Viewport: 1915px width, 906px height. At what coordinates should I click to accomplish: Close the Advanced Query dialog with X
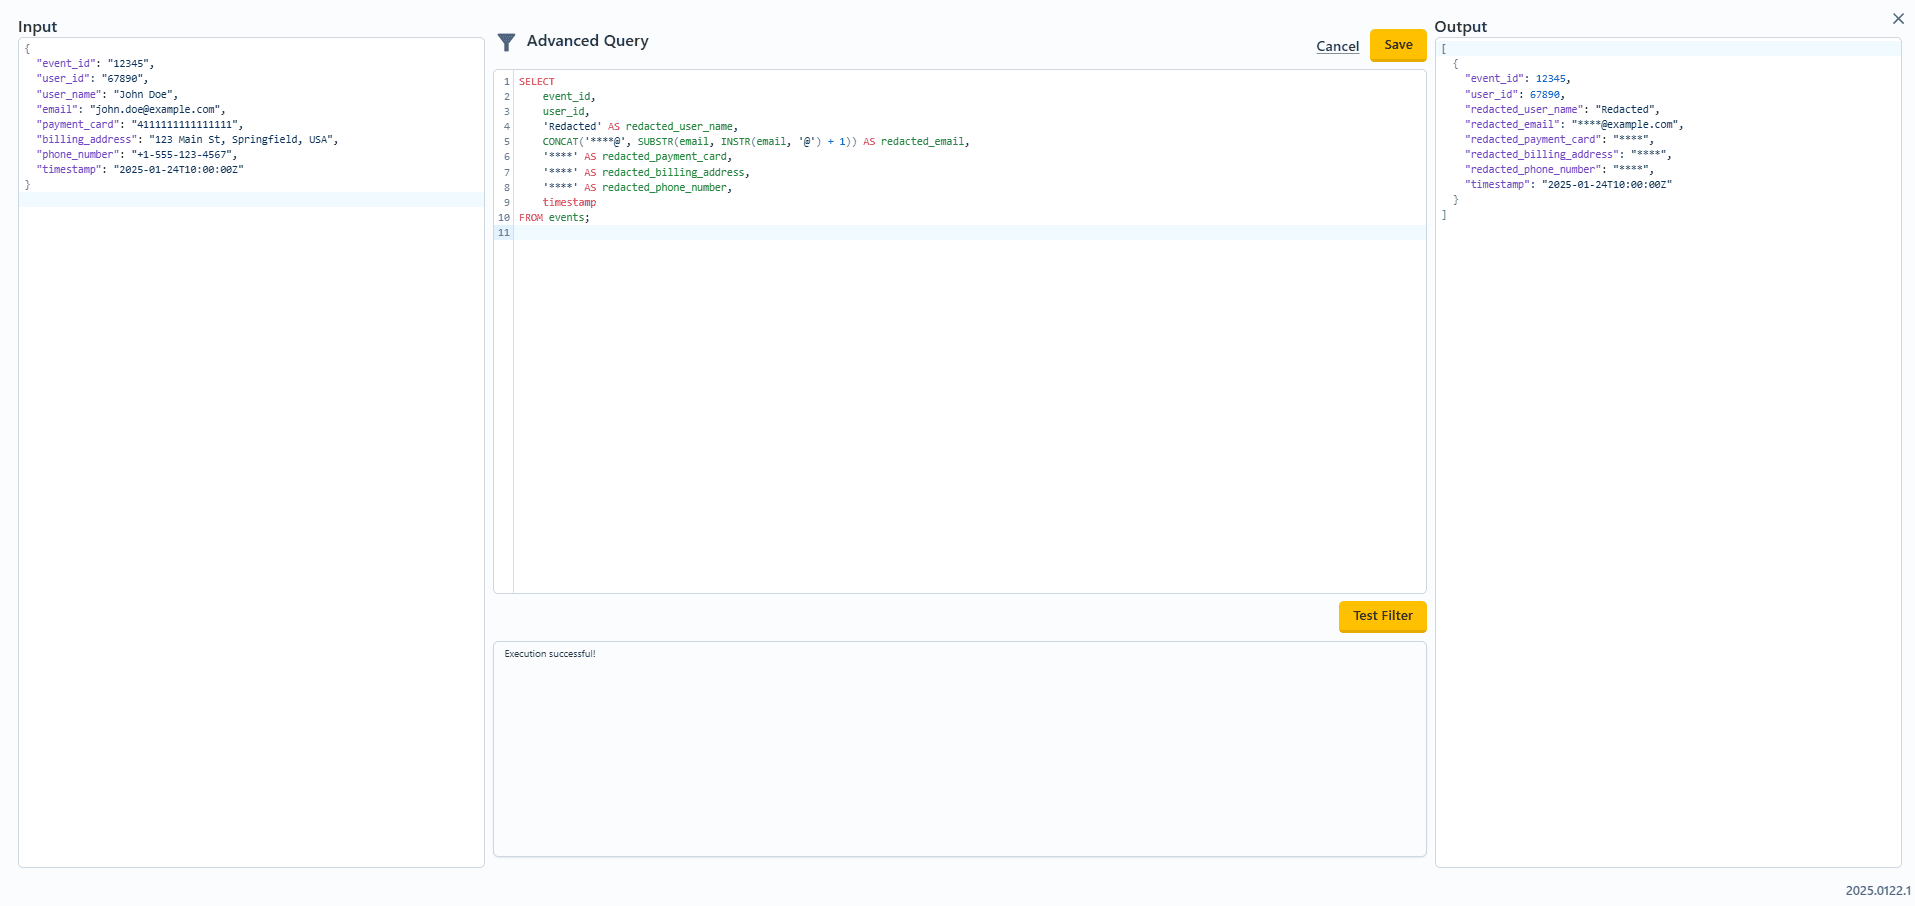point(1898,19)
